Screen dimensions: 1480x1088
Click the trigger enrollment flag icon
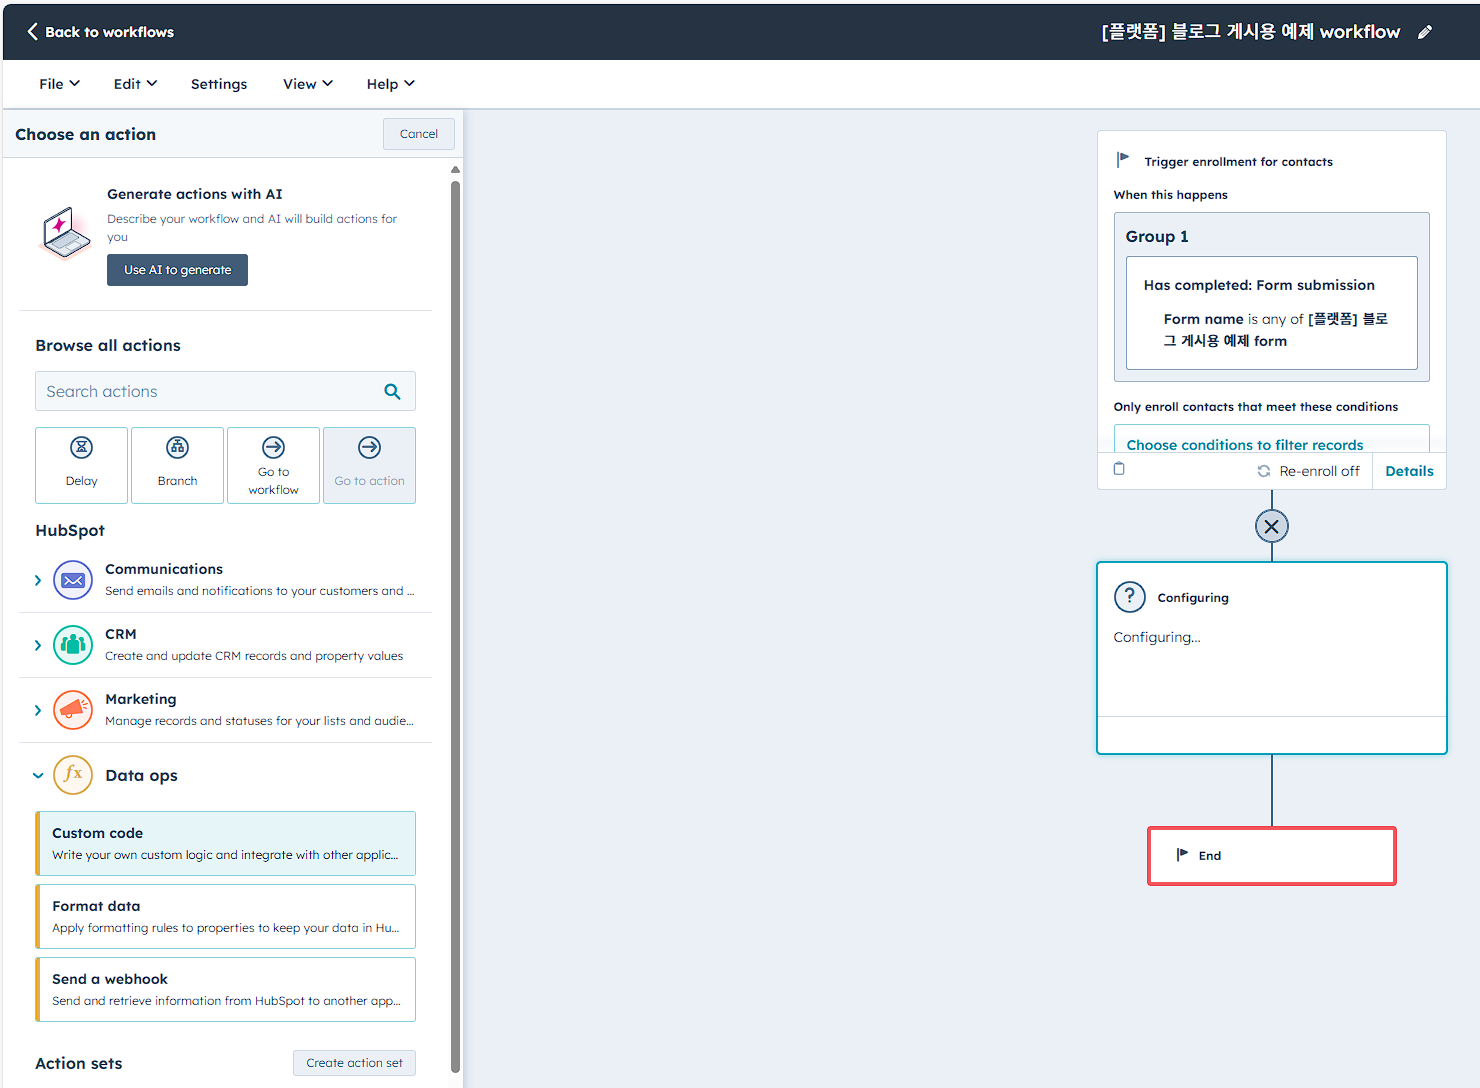[1123, 160]
